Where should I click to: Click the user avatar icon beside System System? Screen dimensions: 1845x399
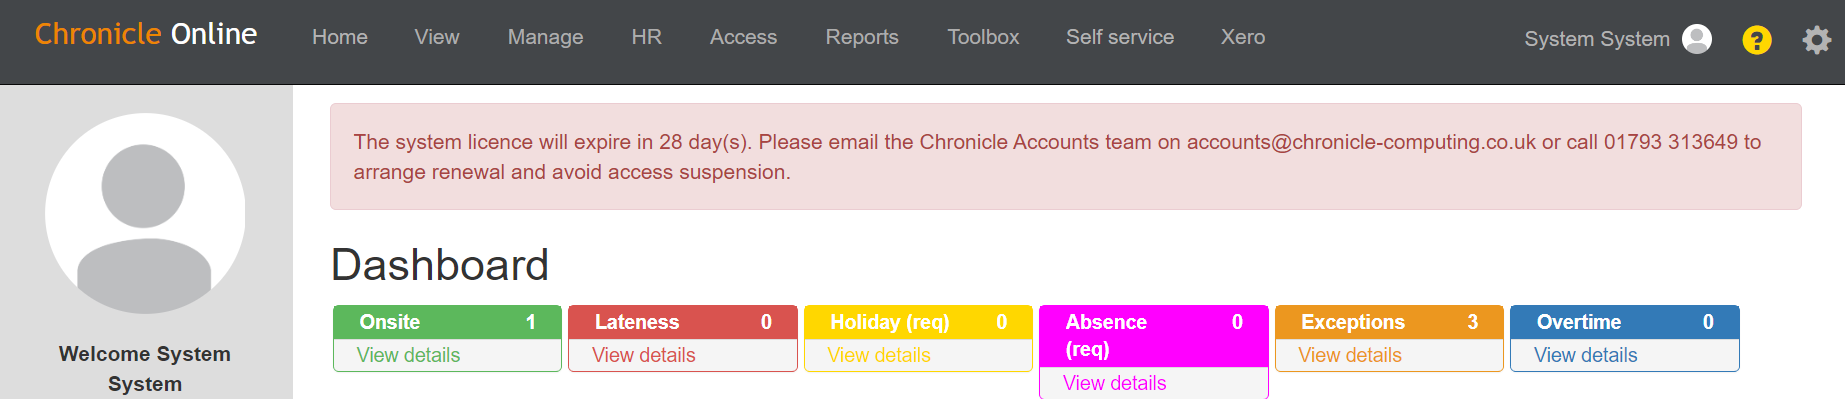(1697, 39)
